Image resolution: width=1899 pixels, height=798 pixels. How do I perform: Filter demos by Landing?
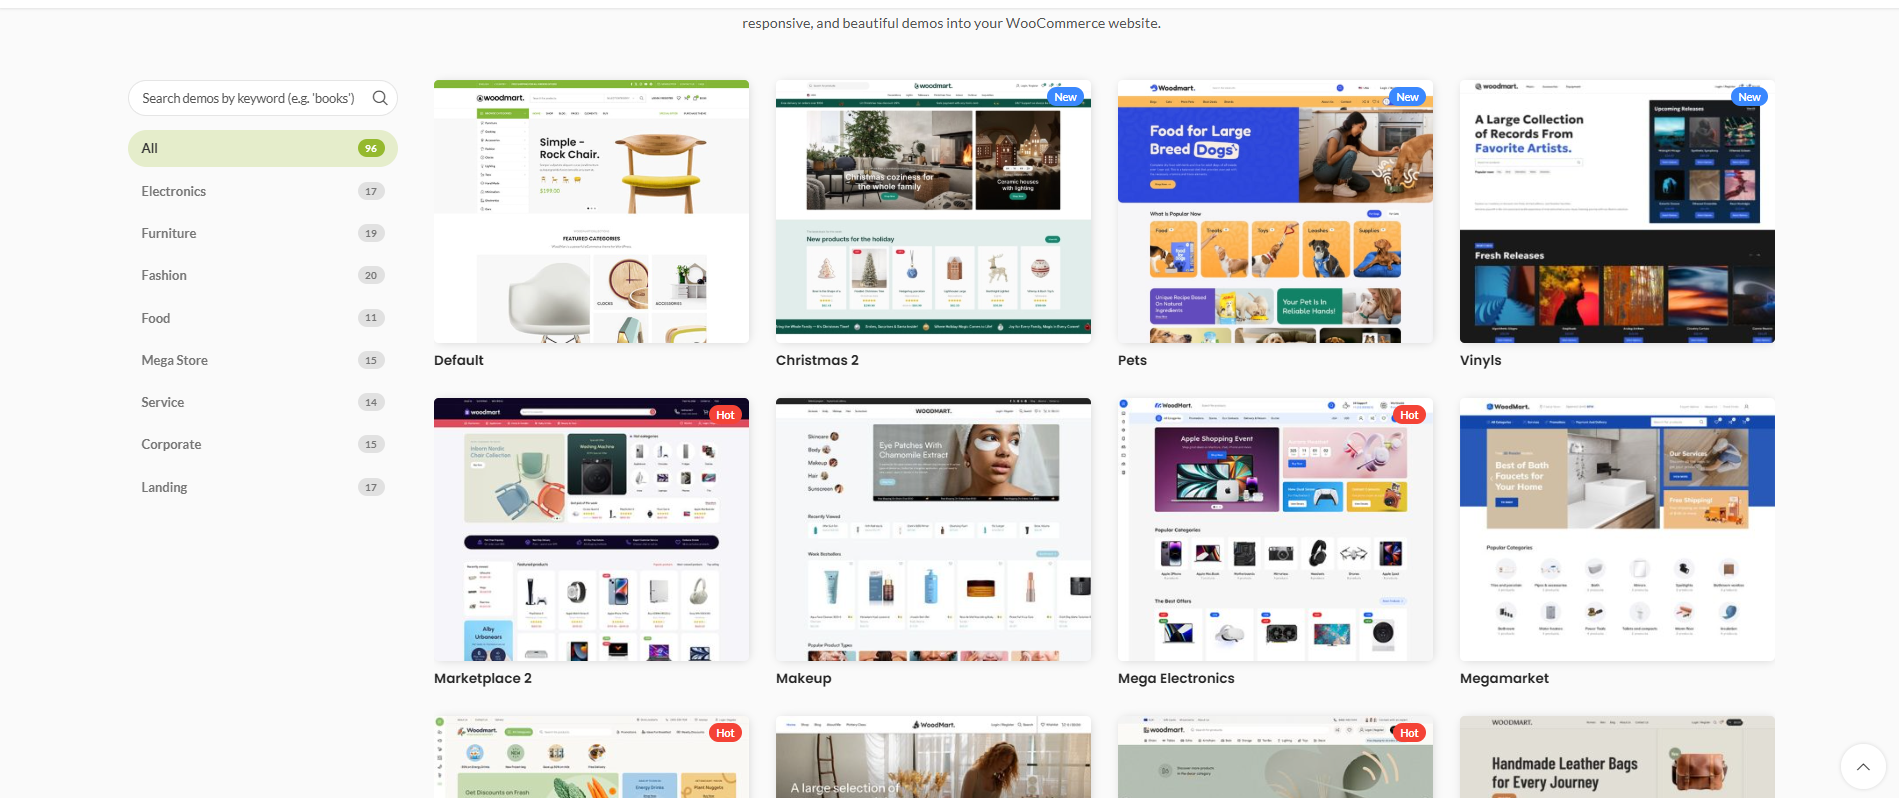click(263, 487)
